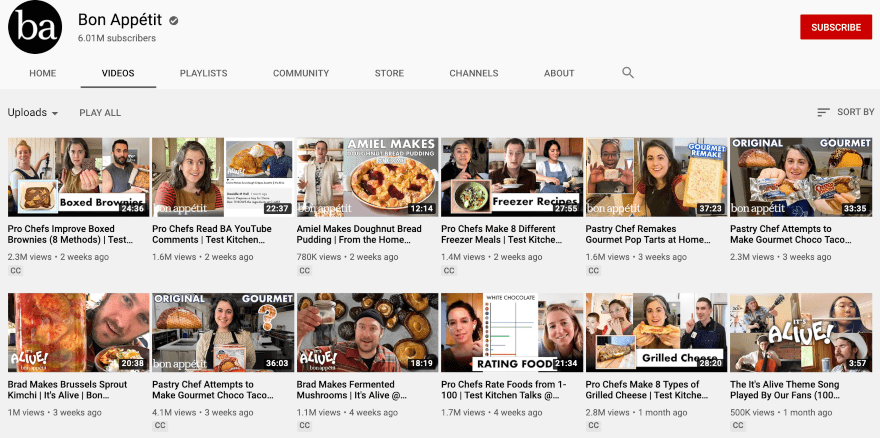Expand the Uploads dropdown filter

click(33, 113)
